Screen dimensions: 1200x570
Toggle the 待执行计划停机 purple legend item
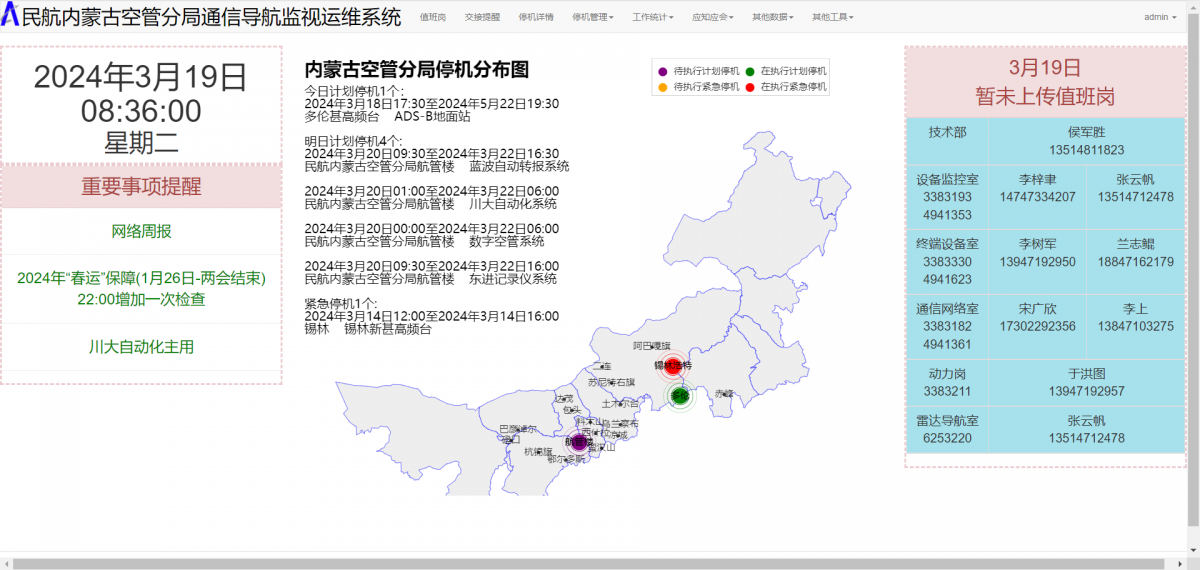click(x=699, y=71)
